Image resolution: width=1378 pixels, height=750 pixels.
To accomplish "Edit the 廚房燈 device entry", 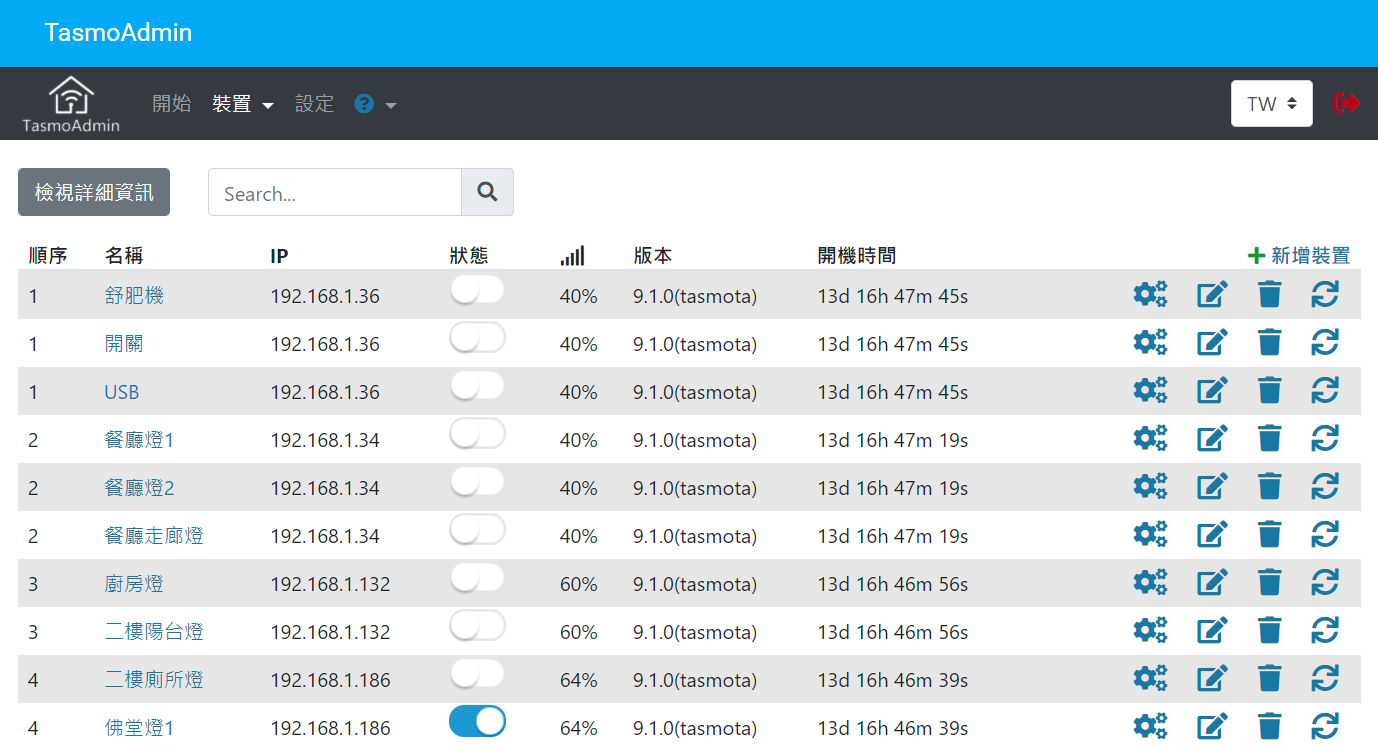I will 1212,582.
